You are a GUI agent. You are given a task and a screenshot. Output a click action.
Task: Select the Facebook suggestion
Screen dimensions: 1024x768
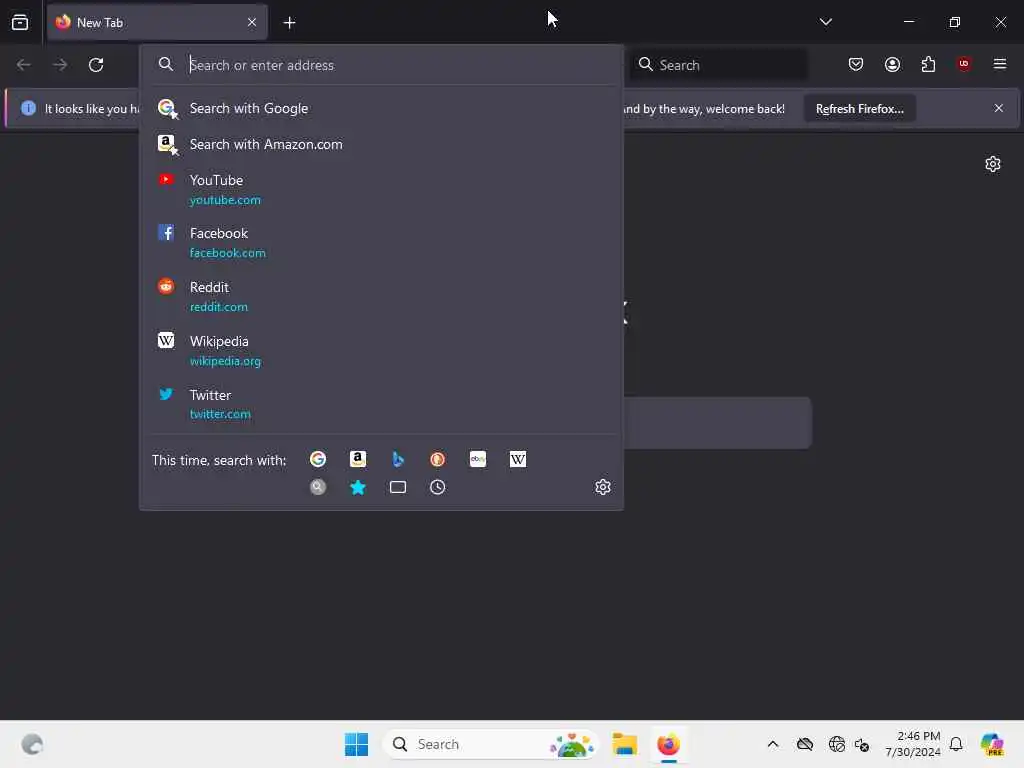[x=381, y=242]
